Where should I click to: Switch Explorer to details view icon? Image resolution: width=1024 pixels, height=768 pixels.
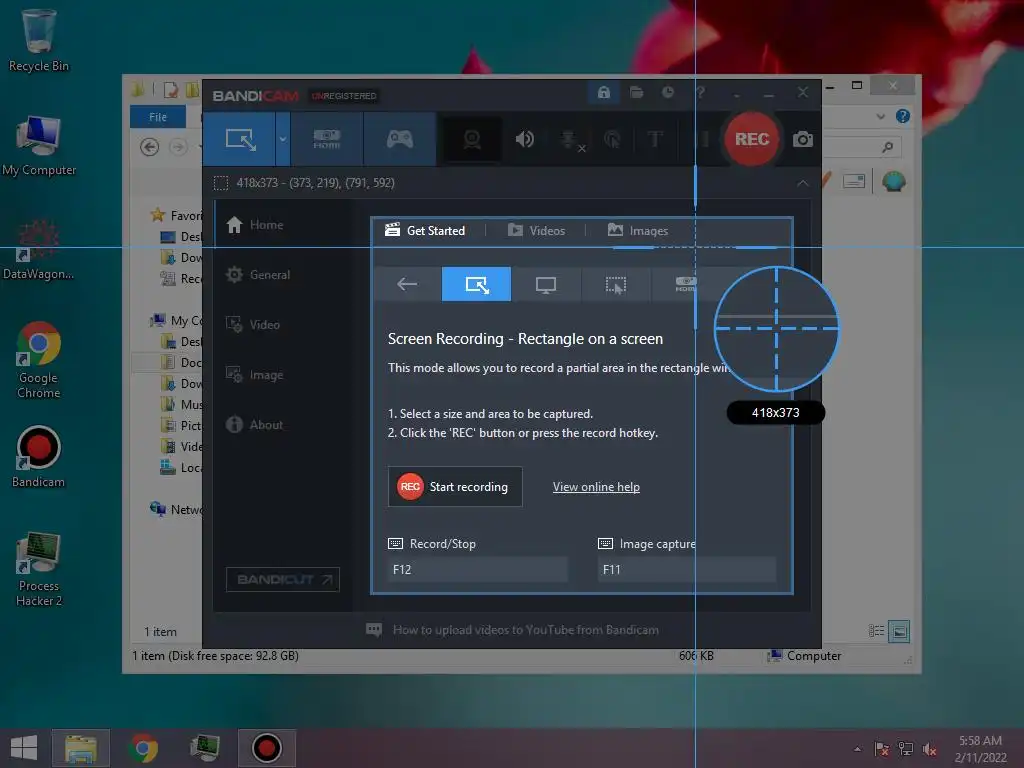[x=876, y=631]
